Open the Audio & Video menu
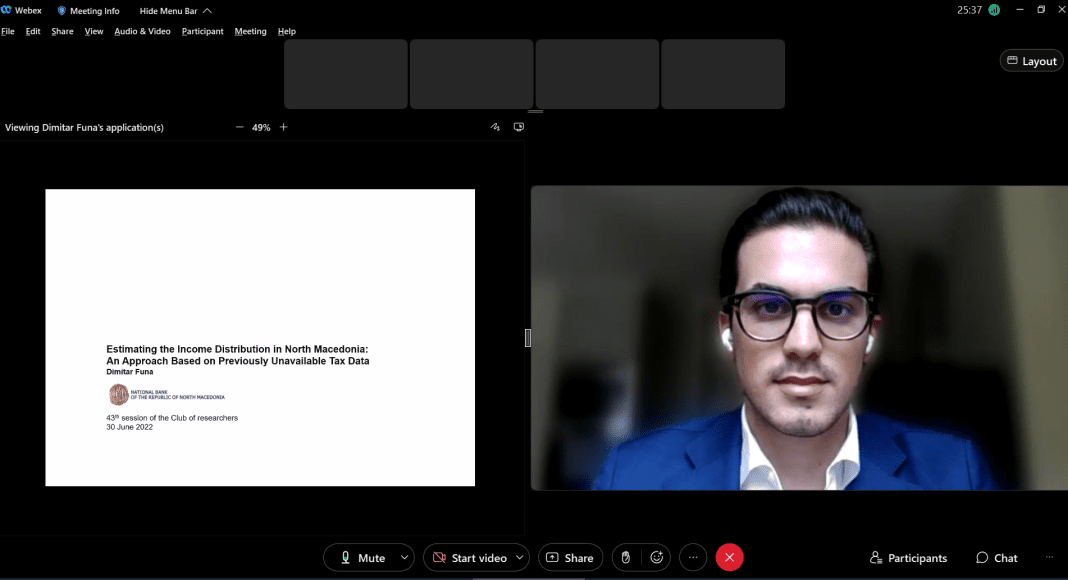 142,32
